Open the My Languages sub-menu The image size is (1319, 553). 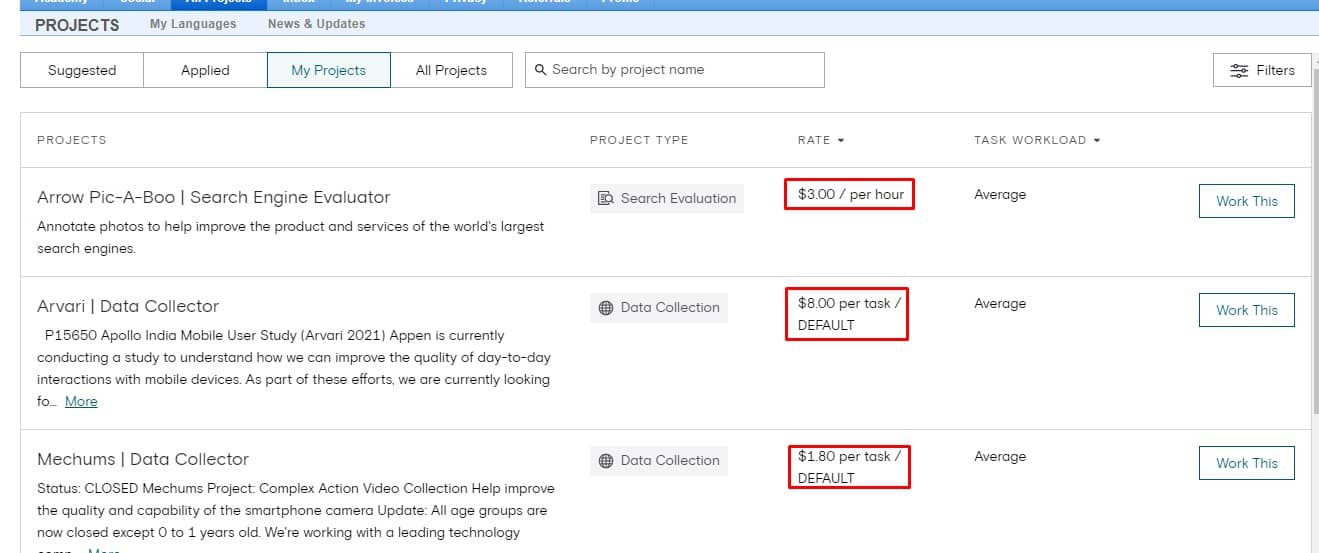193,24
